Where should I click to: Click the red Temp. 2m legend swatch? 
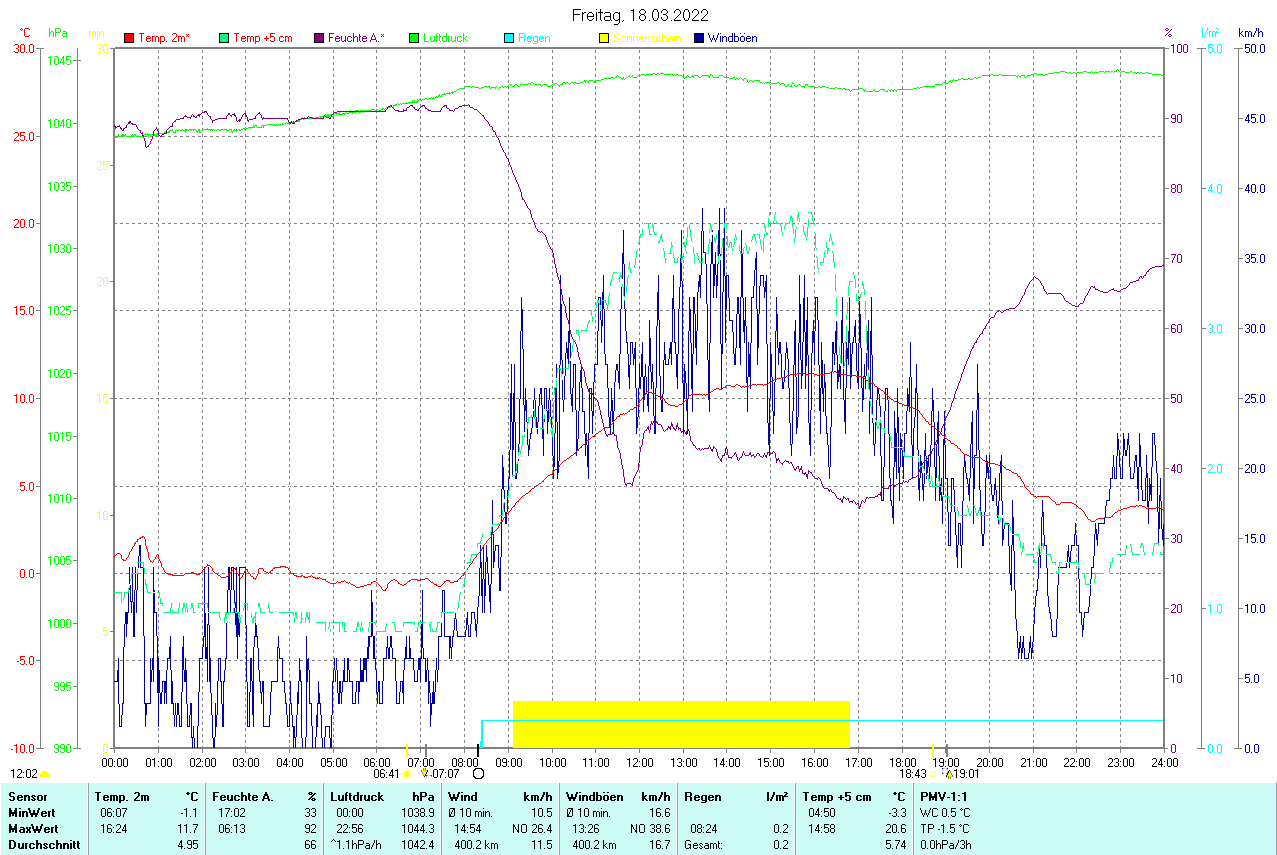click(129, 38)
